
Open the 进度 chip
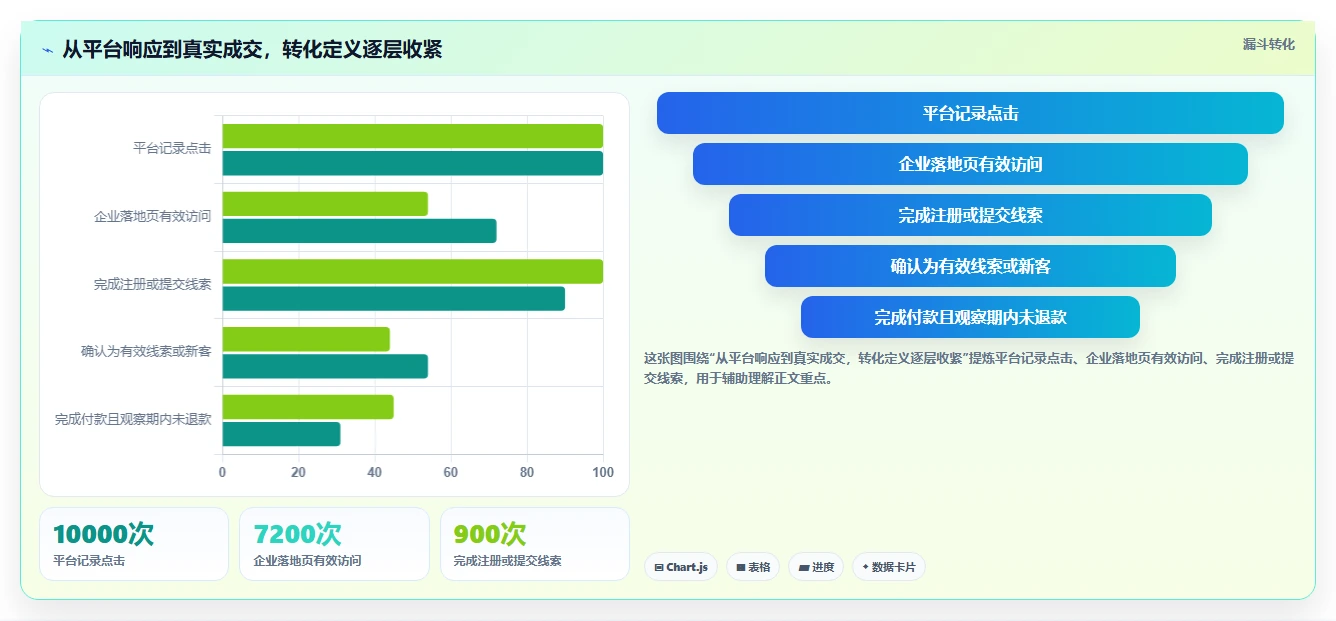(816, 567)
